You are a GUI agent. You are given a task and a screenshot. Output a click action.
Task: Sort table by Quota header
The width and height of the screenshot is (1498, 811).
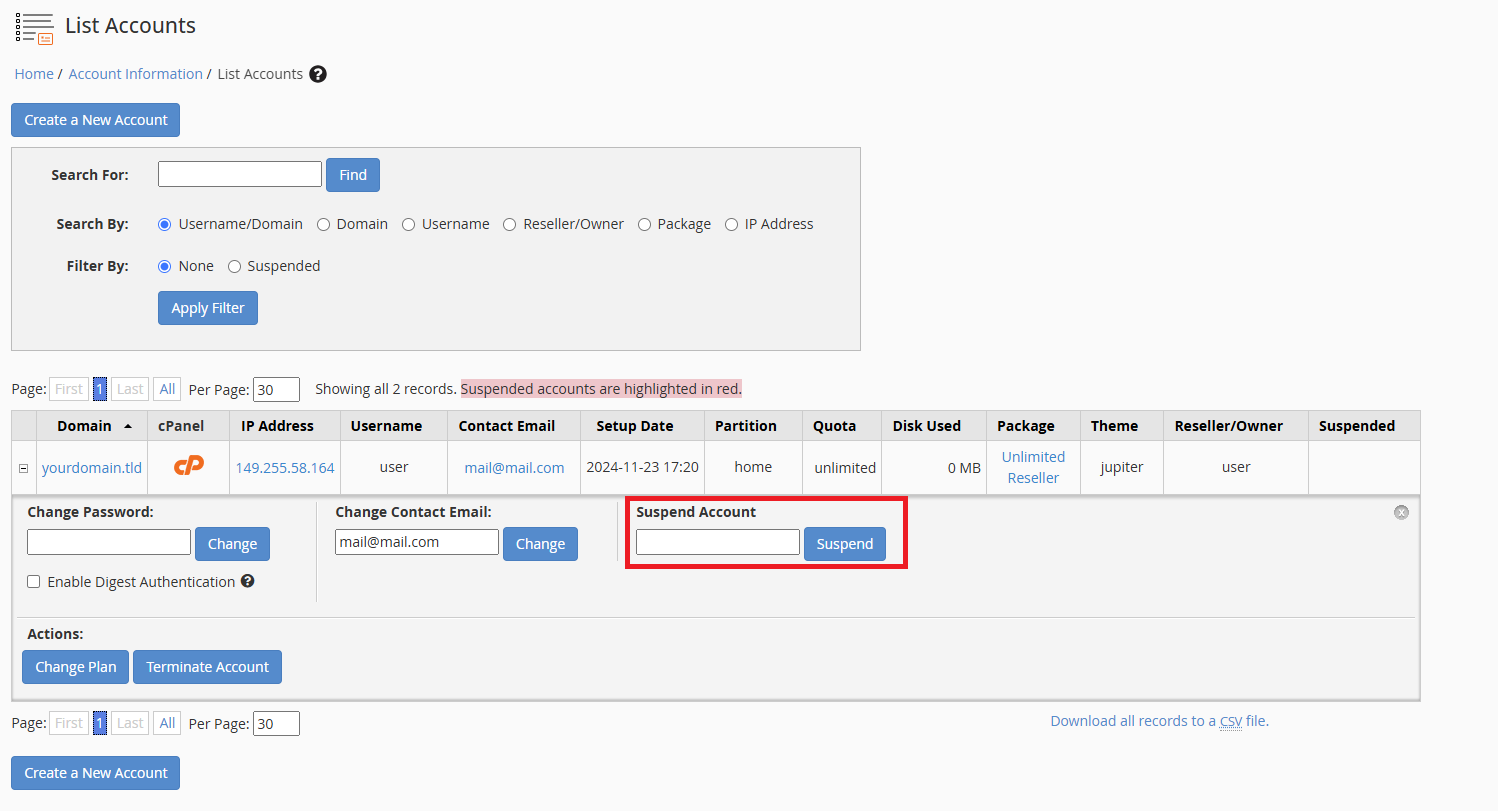pos(835,426)
